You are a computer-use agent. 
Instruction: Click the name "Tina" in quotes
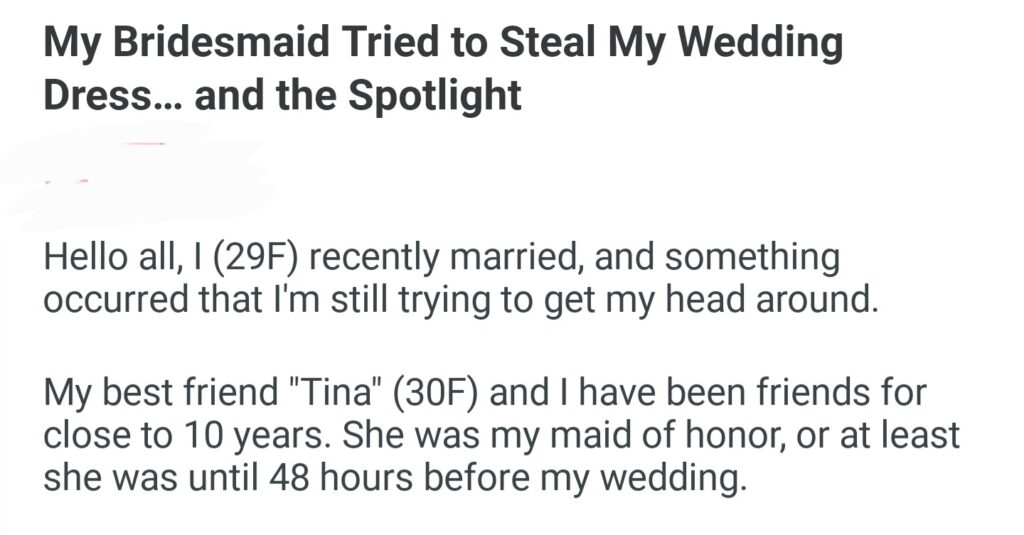[x=326, y=393]
